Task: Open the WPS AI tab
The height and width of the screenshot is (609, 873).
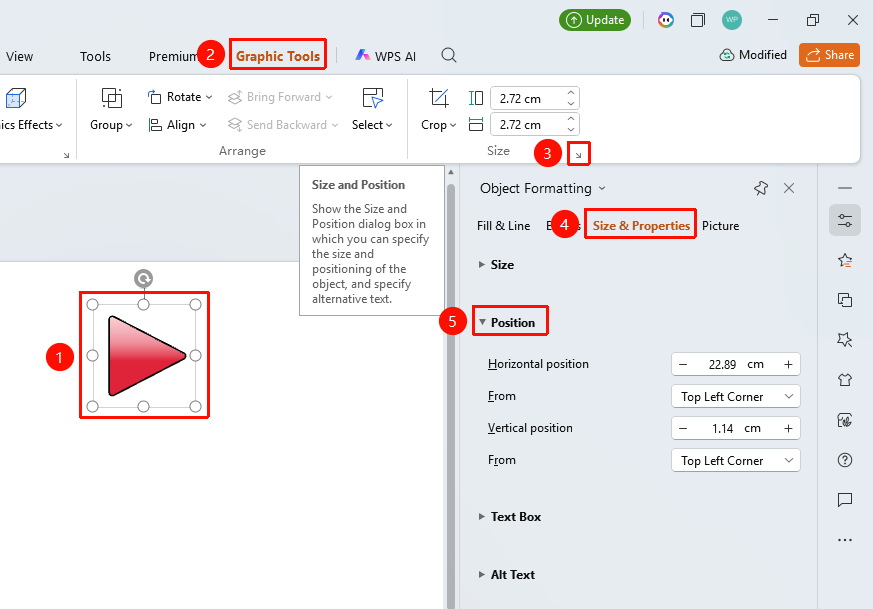Action: pos(385,56)
